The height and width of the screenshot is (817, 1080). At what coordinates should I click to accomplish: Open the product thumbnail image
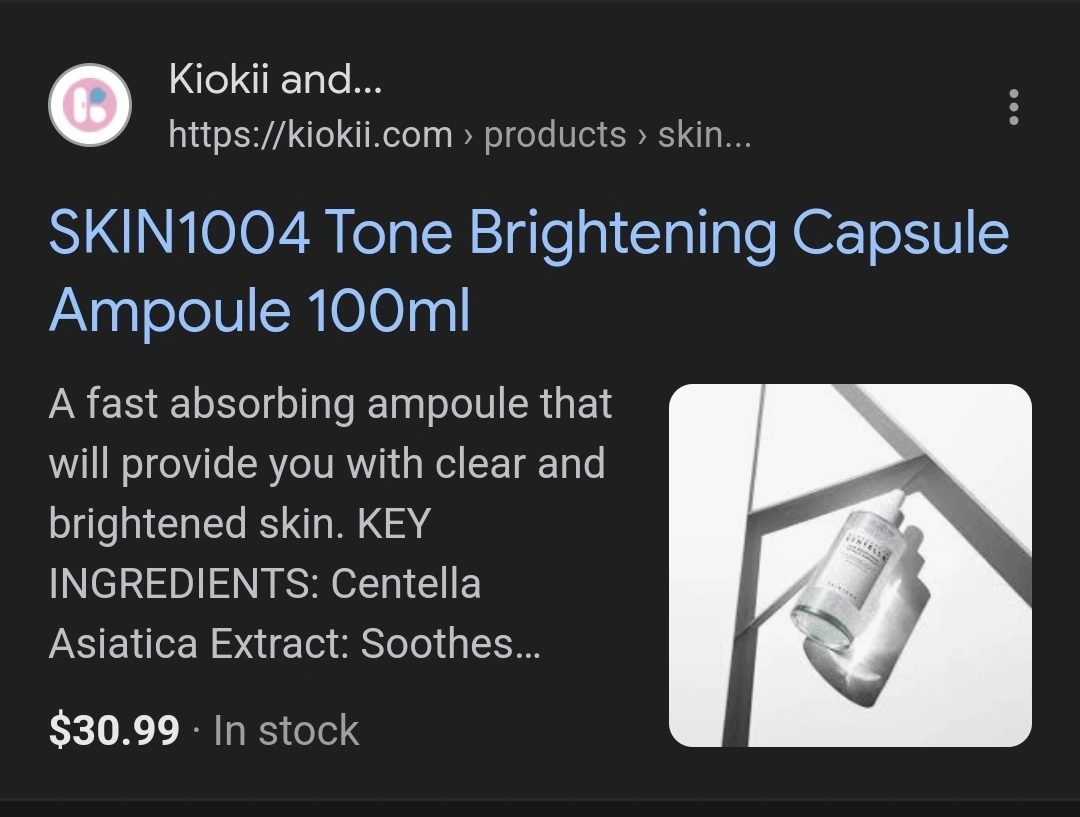pos(850,565)
